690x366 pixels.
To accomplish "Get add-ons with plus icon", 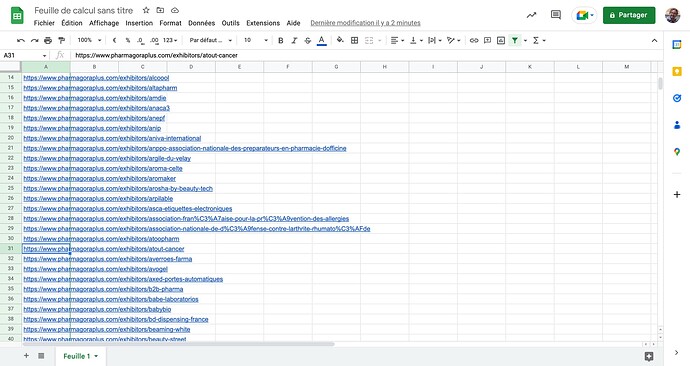I will (x=677, y=194).
